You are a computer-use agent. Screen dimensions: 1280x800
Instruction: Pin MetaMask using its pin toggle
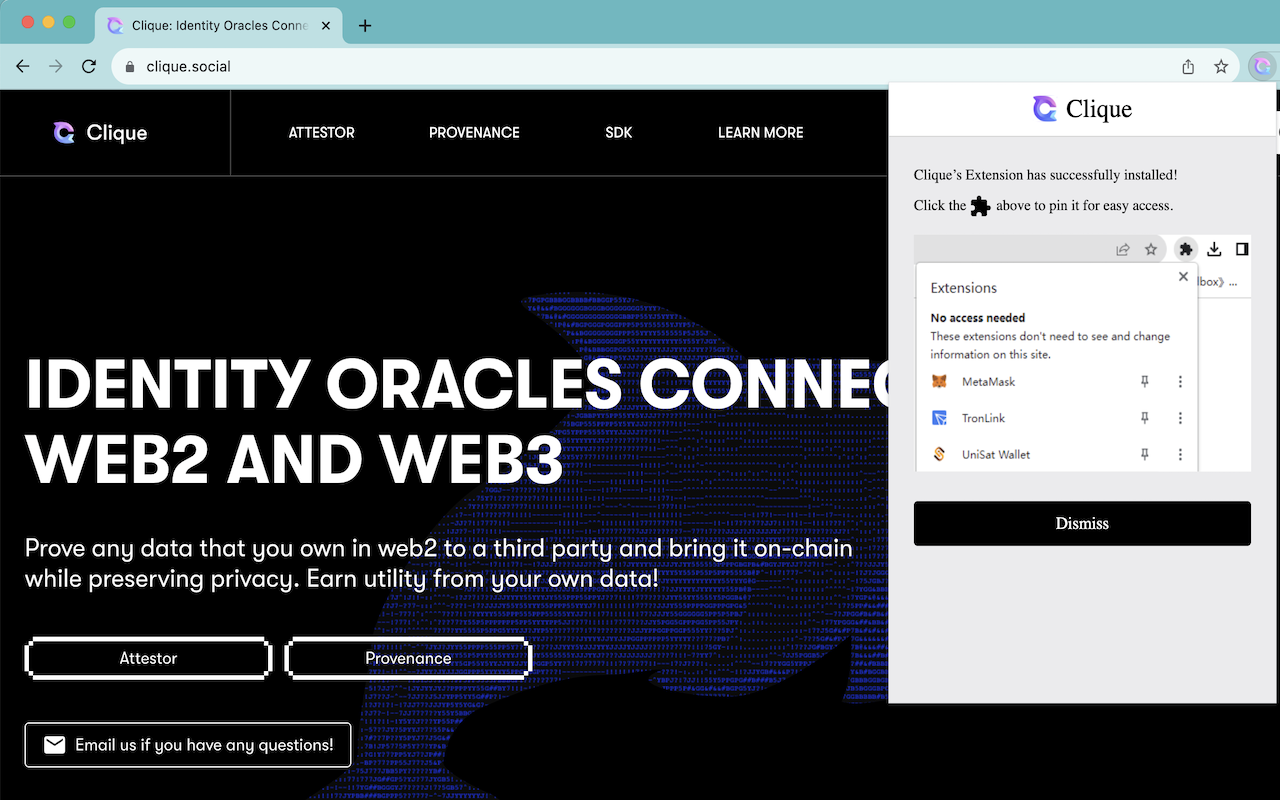(x=1144, y=381)
